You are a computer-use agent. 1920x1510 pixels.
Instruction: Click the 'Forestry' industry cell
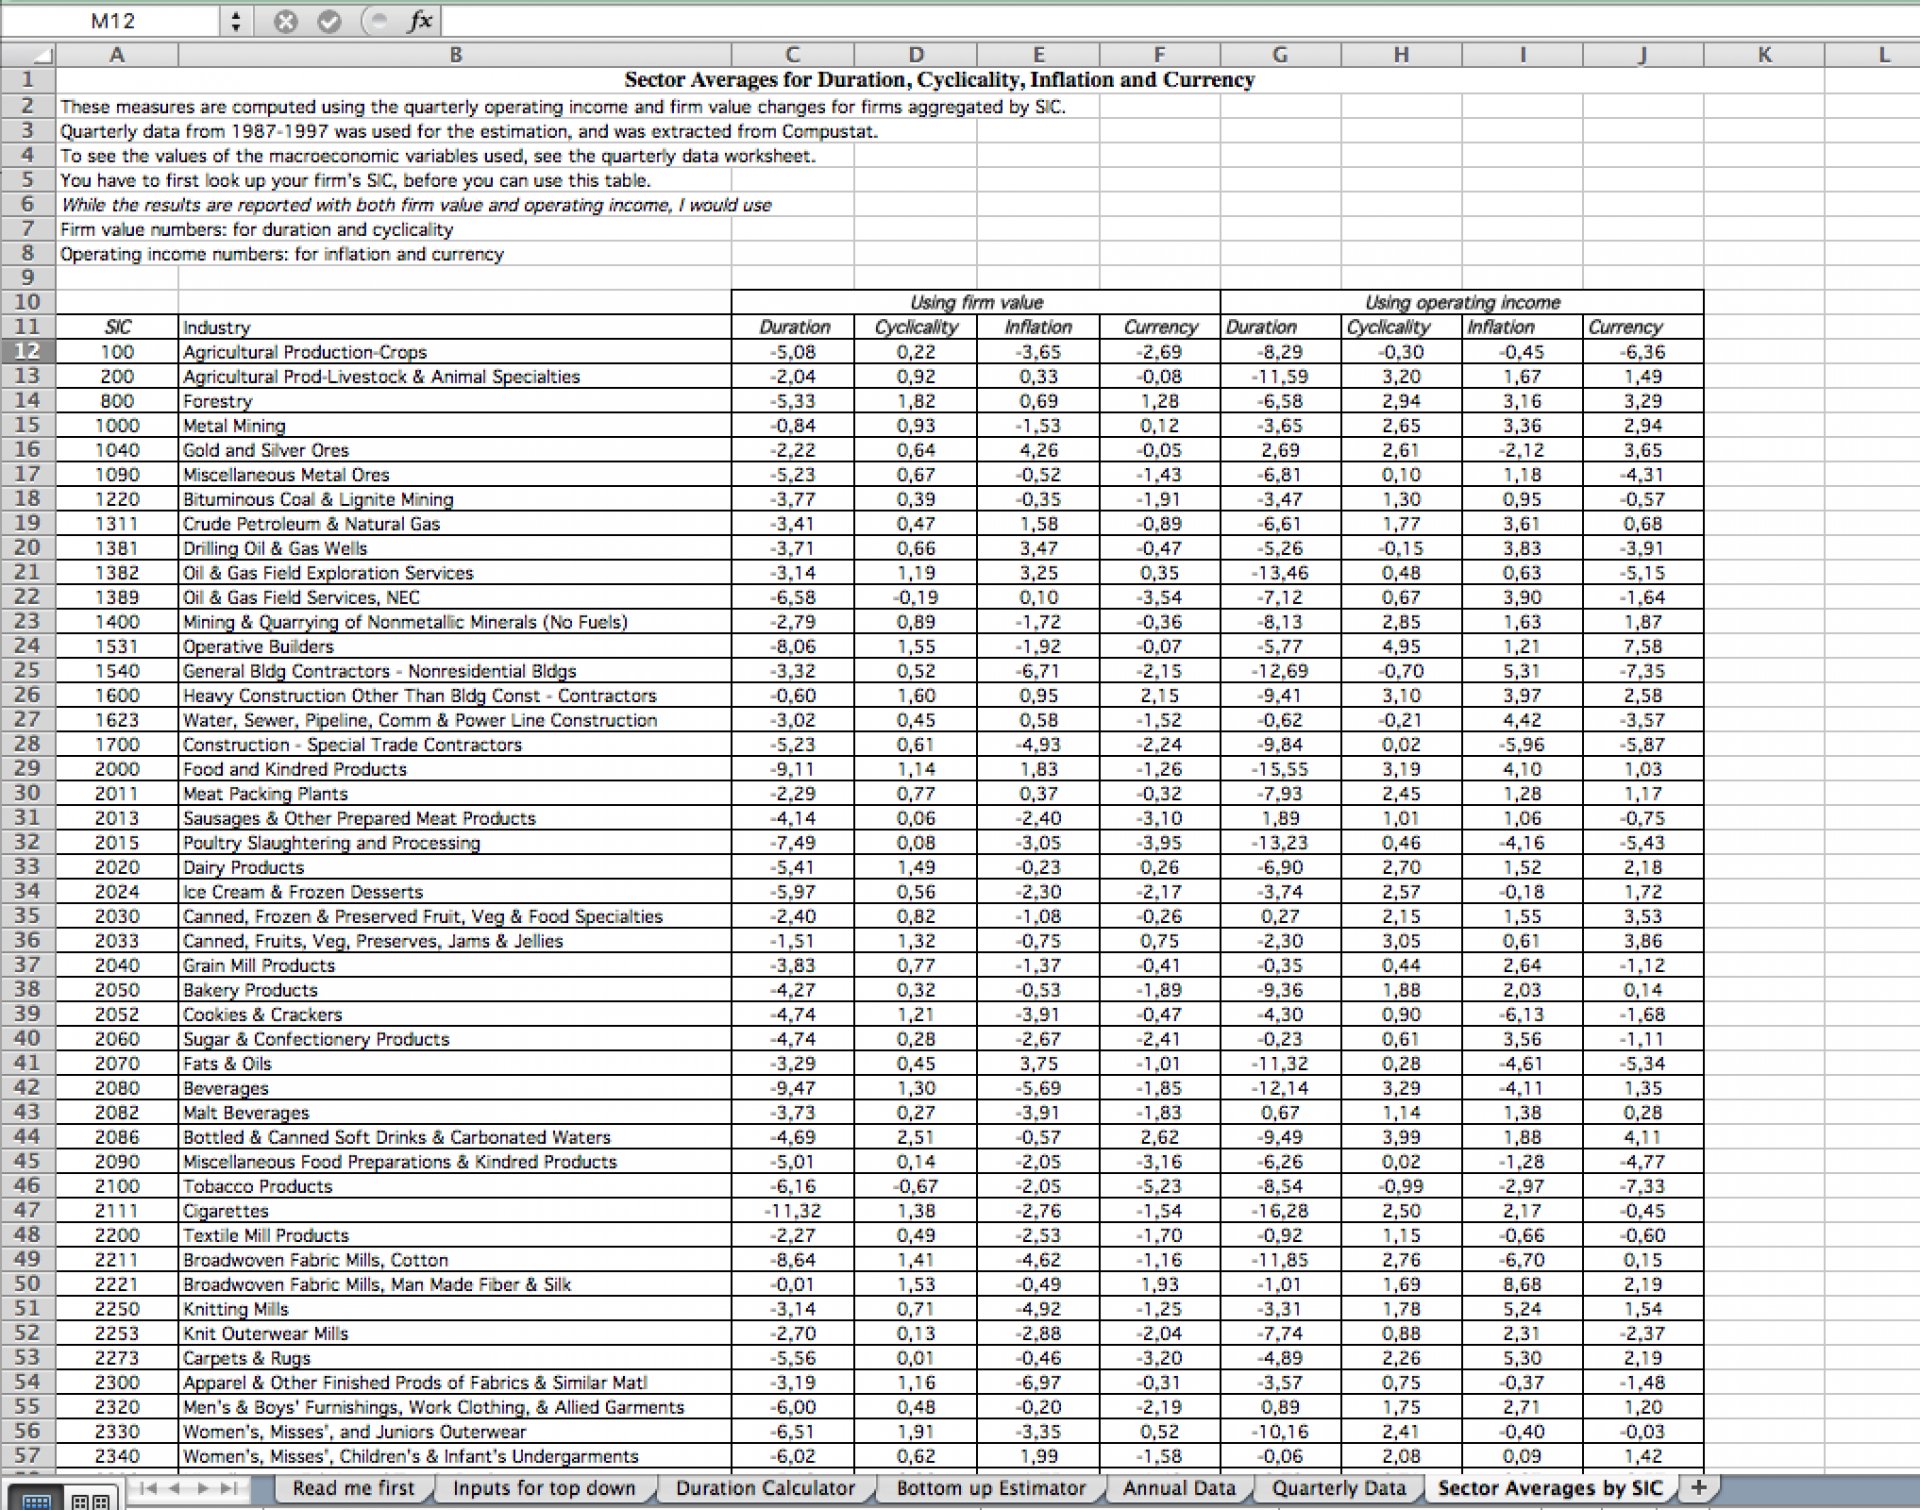[x=455, y=401]
